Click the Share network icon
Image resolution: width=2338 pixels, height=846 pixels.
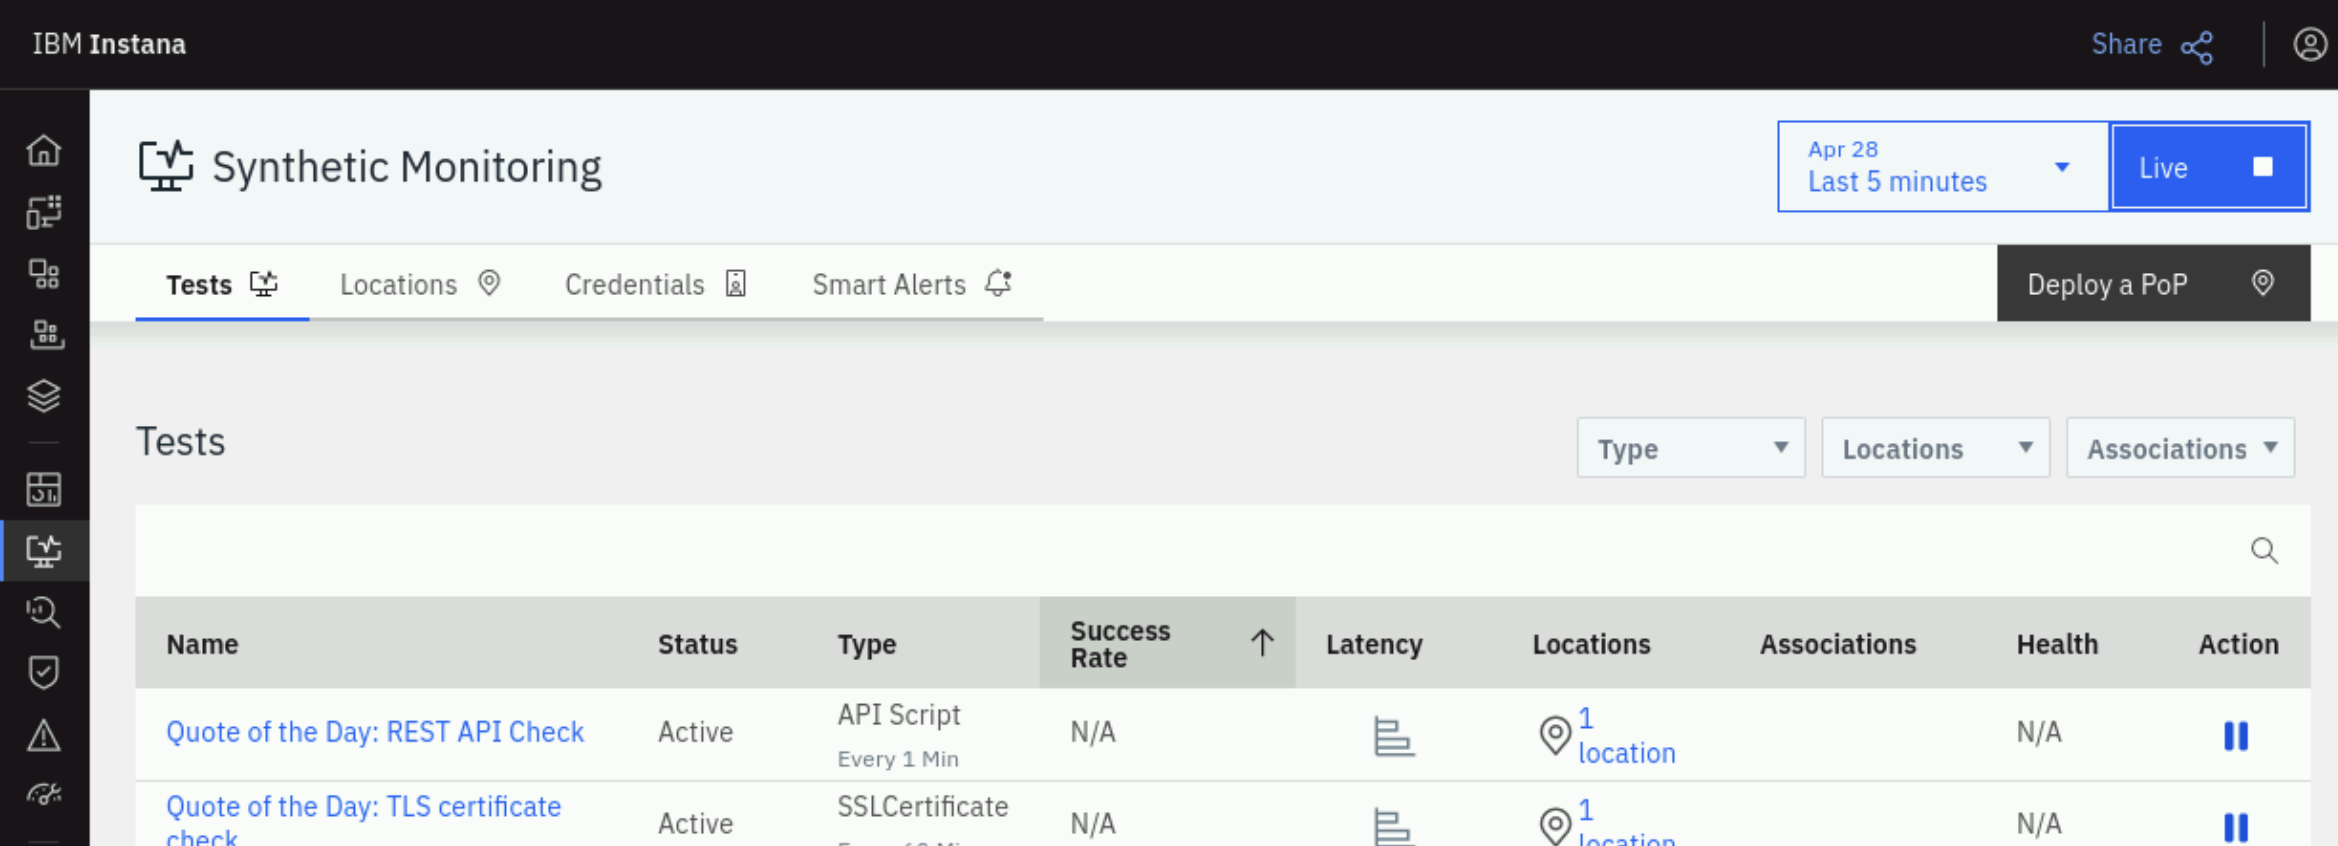click(x=2197, y=46)
